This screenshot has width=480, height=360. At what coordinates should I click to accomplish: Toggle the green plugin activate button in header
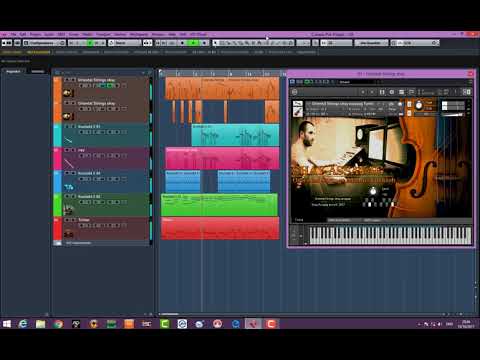[308, 82]
